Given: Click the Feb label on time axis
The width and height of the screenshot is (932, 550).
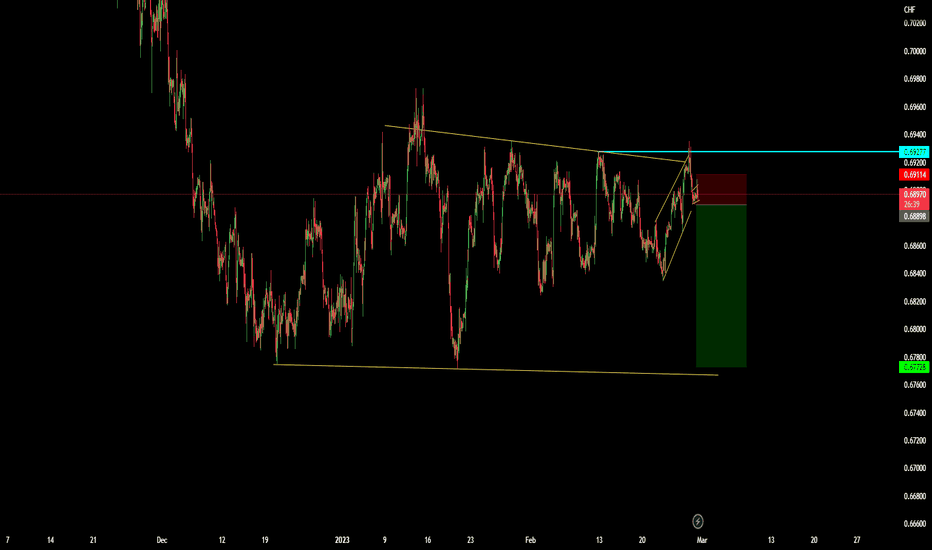Looking at the screenshot, I should 530,540.
